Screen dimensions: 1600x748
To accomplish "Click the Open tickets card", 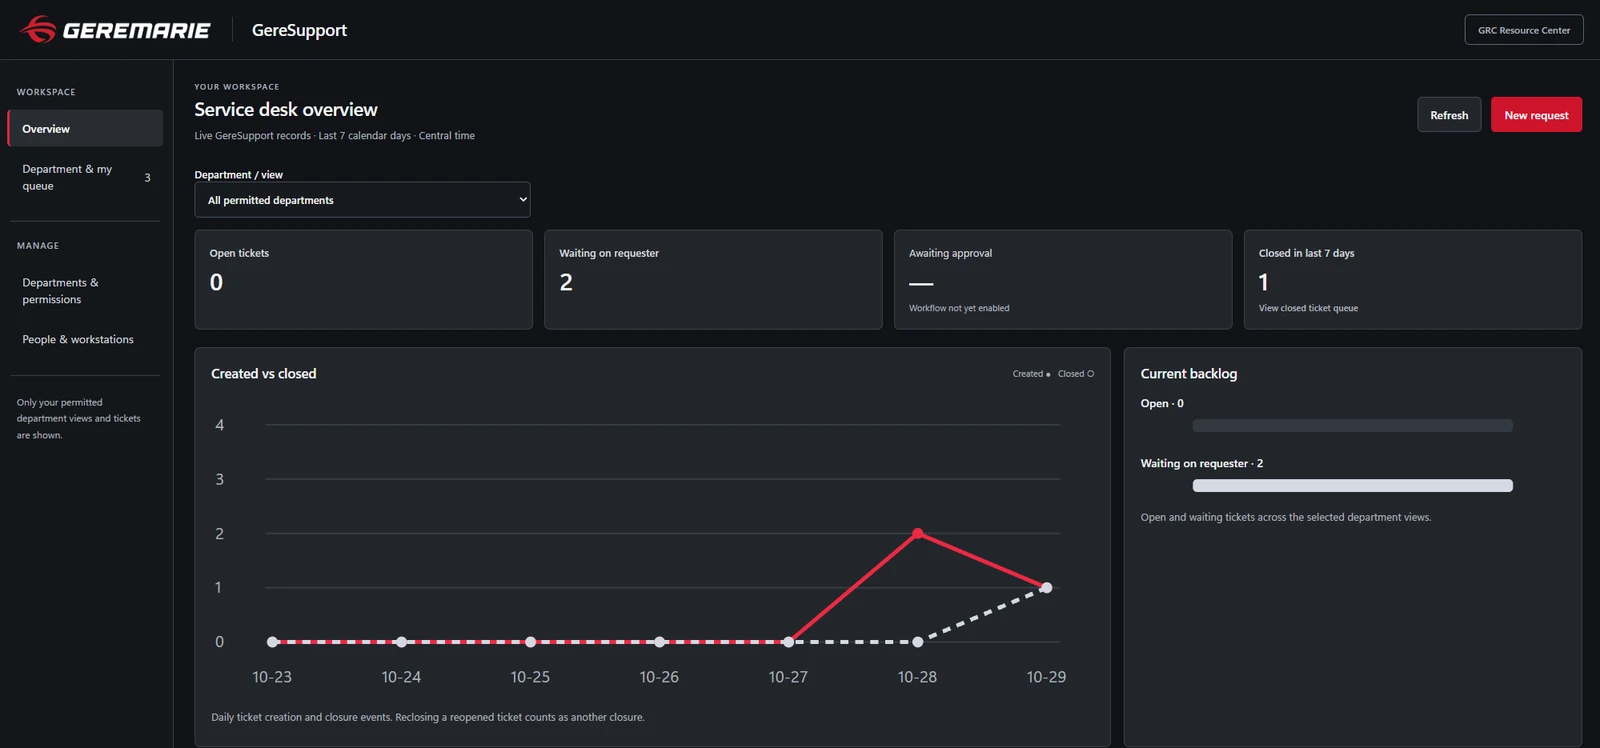I will coord(363,280).
